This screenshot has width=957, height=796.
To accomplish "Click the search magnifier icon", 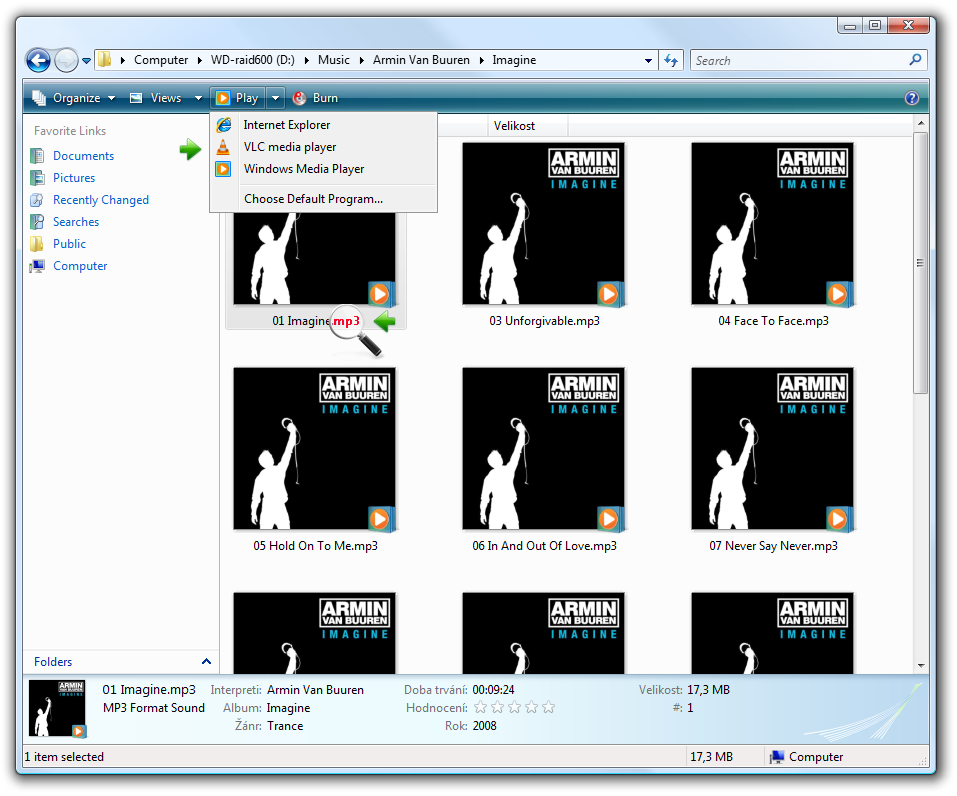I will 915,60.
